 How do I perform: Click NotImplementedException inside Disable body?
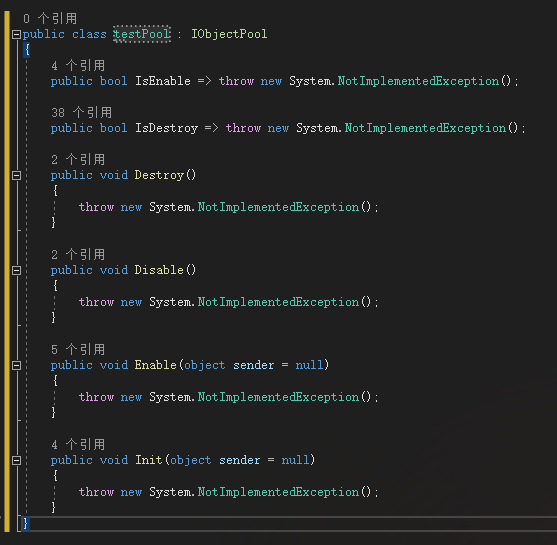278,302
